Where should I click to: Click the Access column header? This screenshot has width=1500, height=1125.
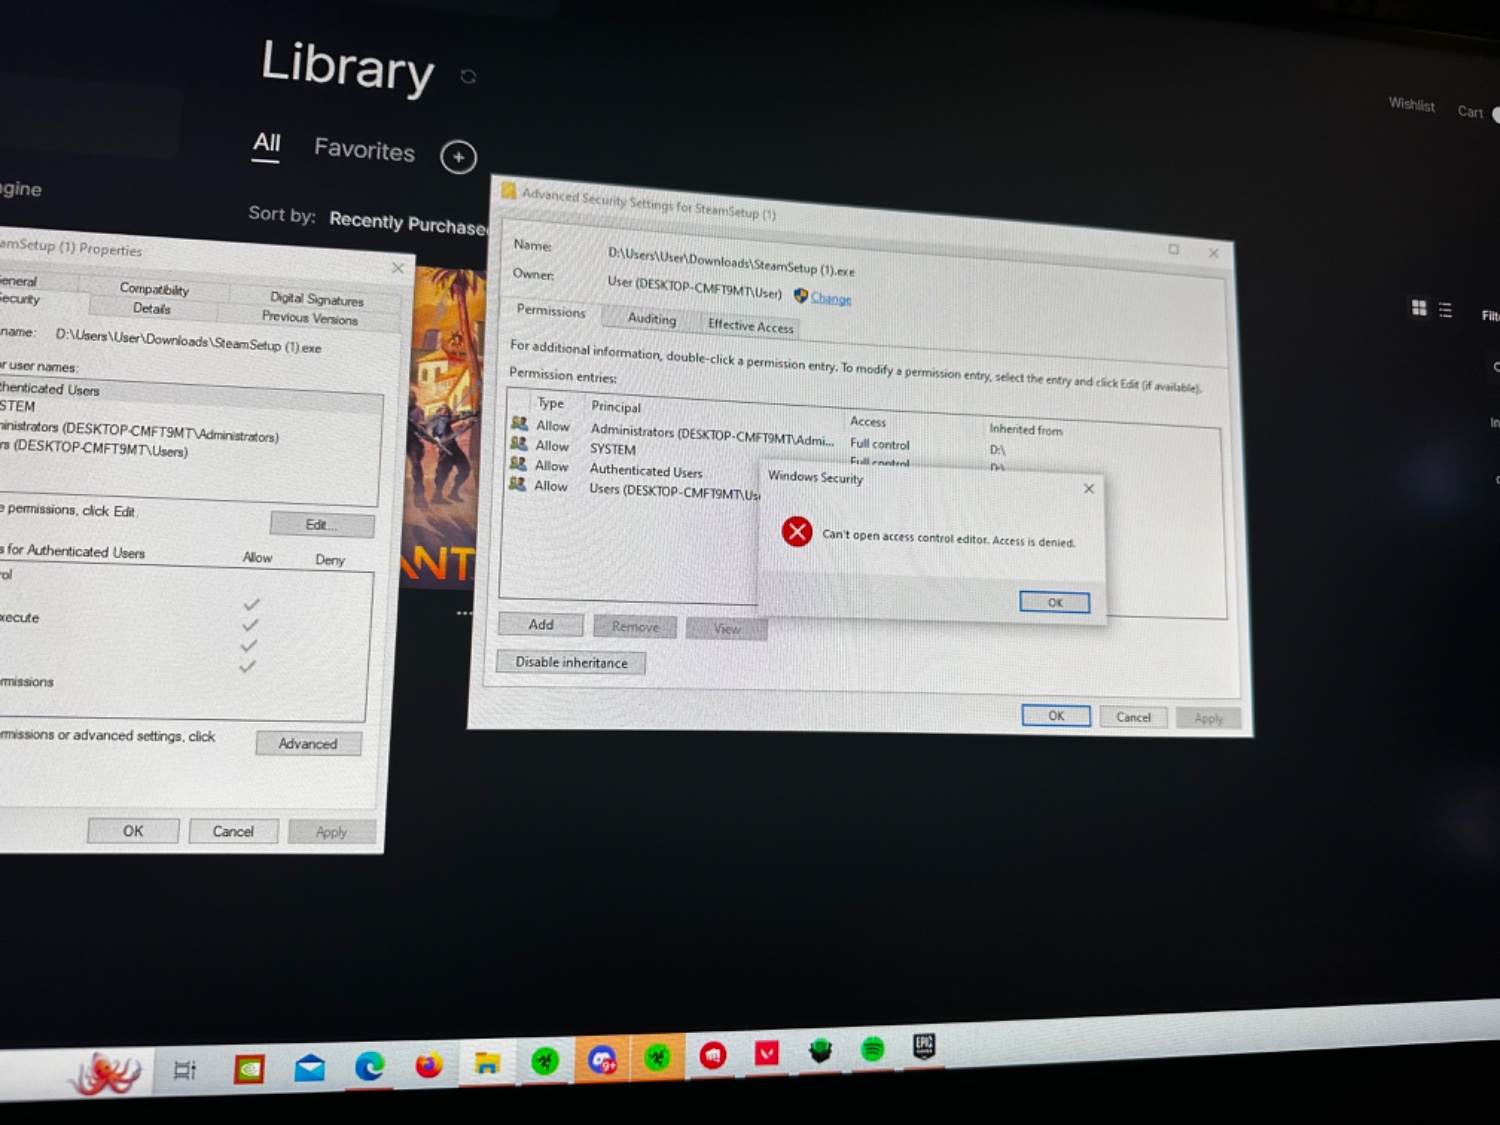pyautogui.click(x=868, y=421)
